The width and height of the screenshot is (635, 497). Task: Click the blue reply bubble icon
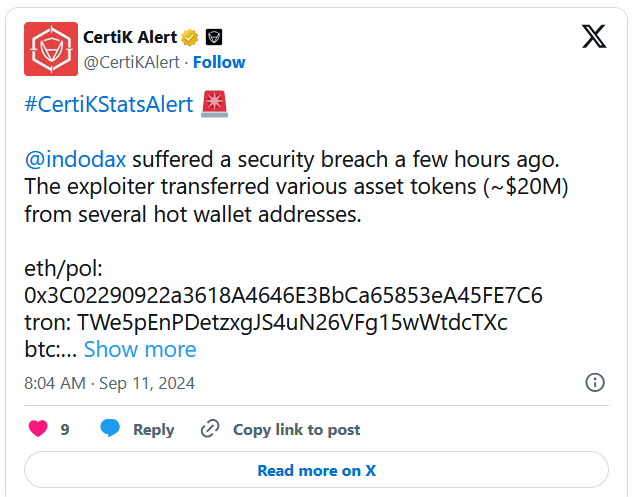click(110, 429)
